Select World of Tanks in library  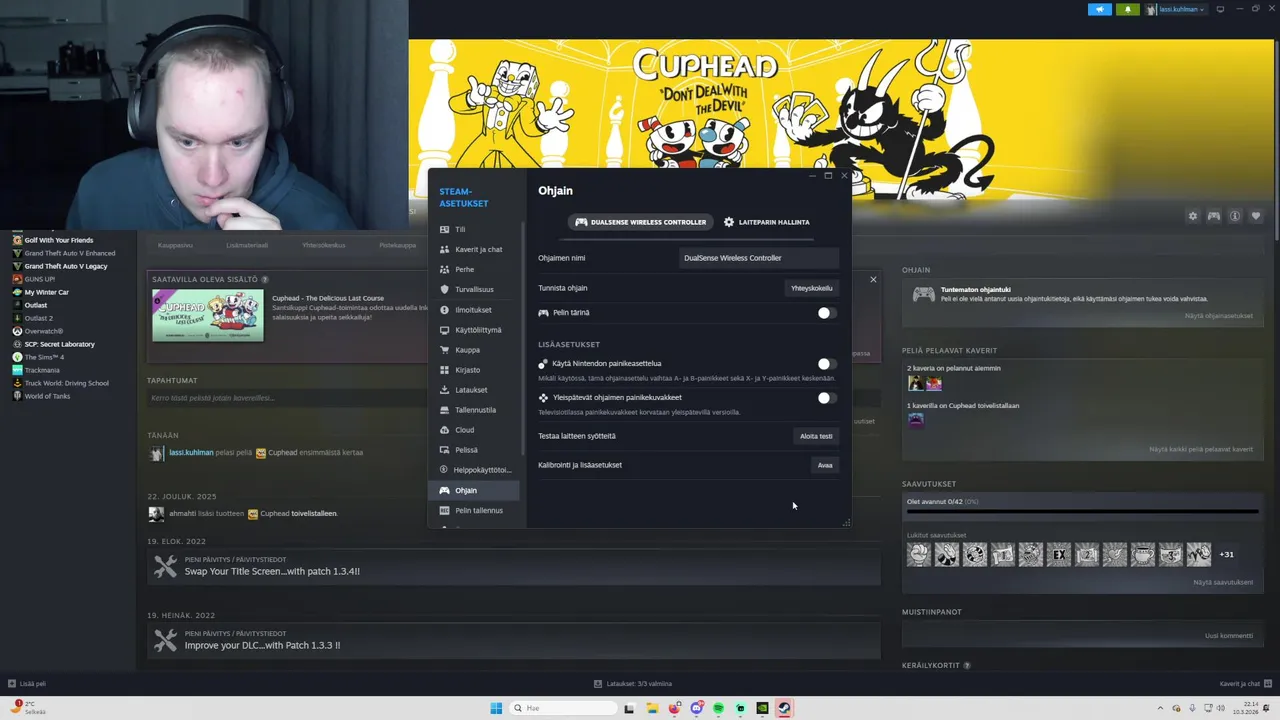click(x=47, y=396)
